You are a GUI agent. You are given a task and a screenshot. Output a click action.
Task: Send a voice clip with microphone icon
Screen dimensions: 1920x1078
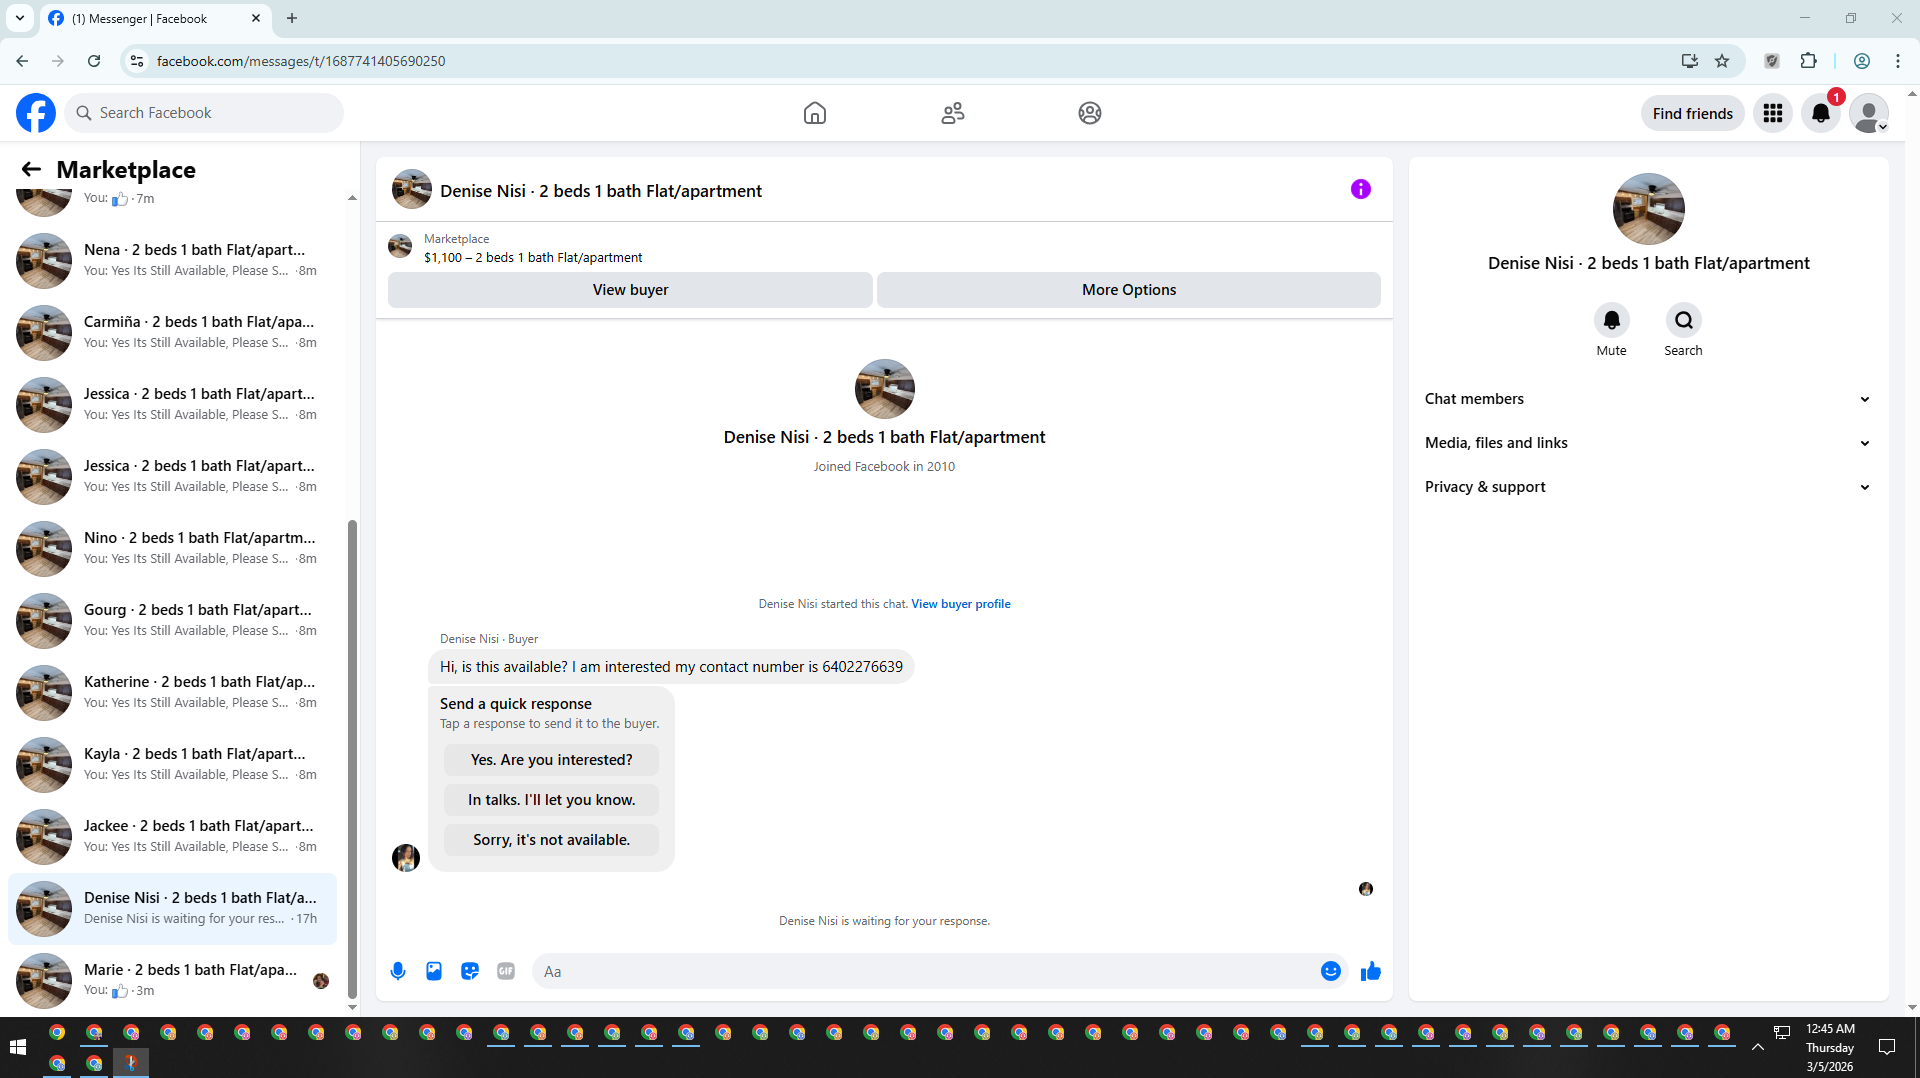398,971
